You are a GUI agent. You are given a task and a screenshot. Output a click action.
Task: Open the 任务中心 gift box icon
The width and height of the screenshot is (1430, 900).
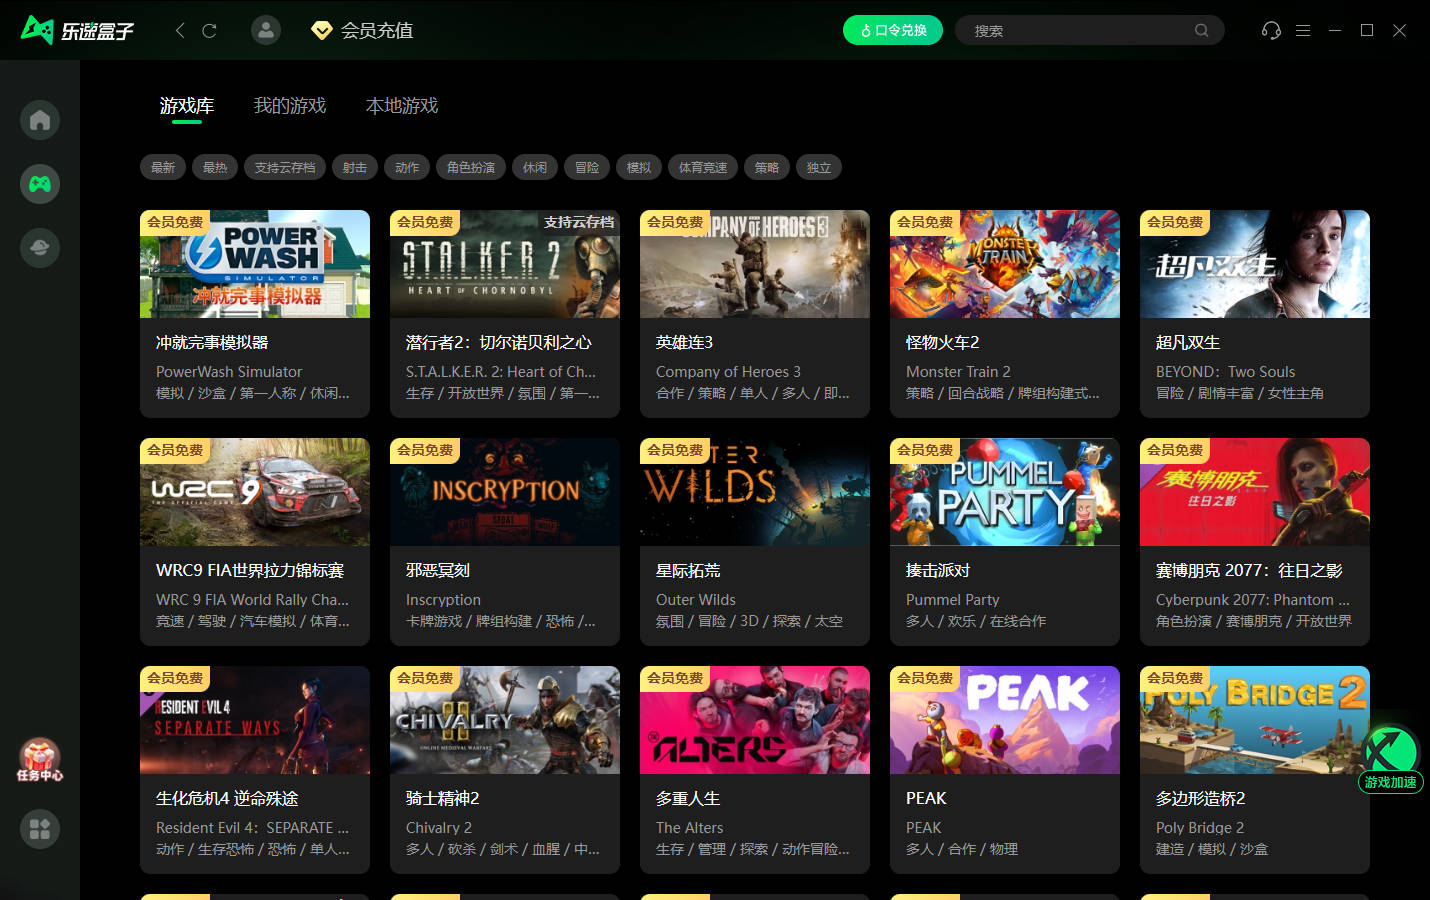tap(40, 760)
